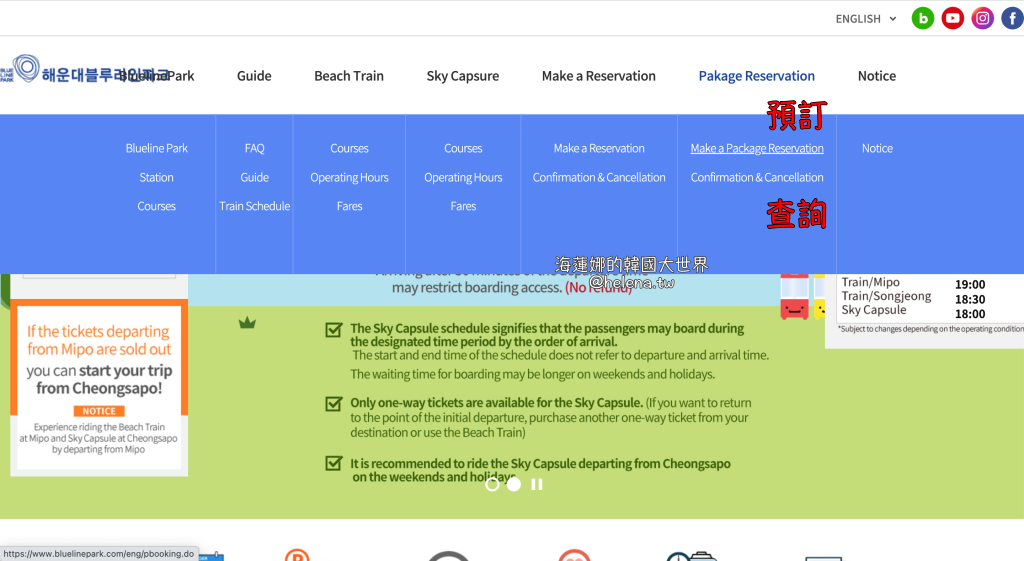The image size is (1024, 561).
Task: Click the red YouTube icon
Action: (953, 18)
